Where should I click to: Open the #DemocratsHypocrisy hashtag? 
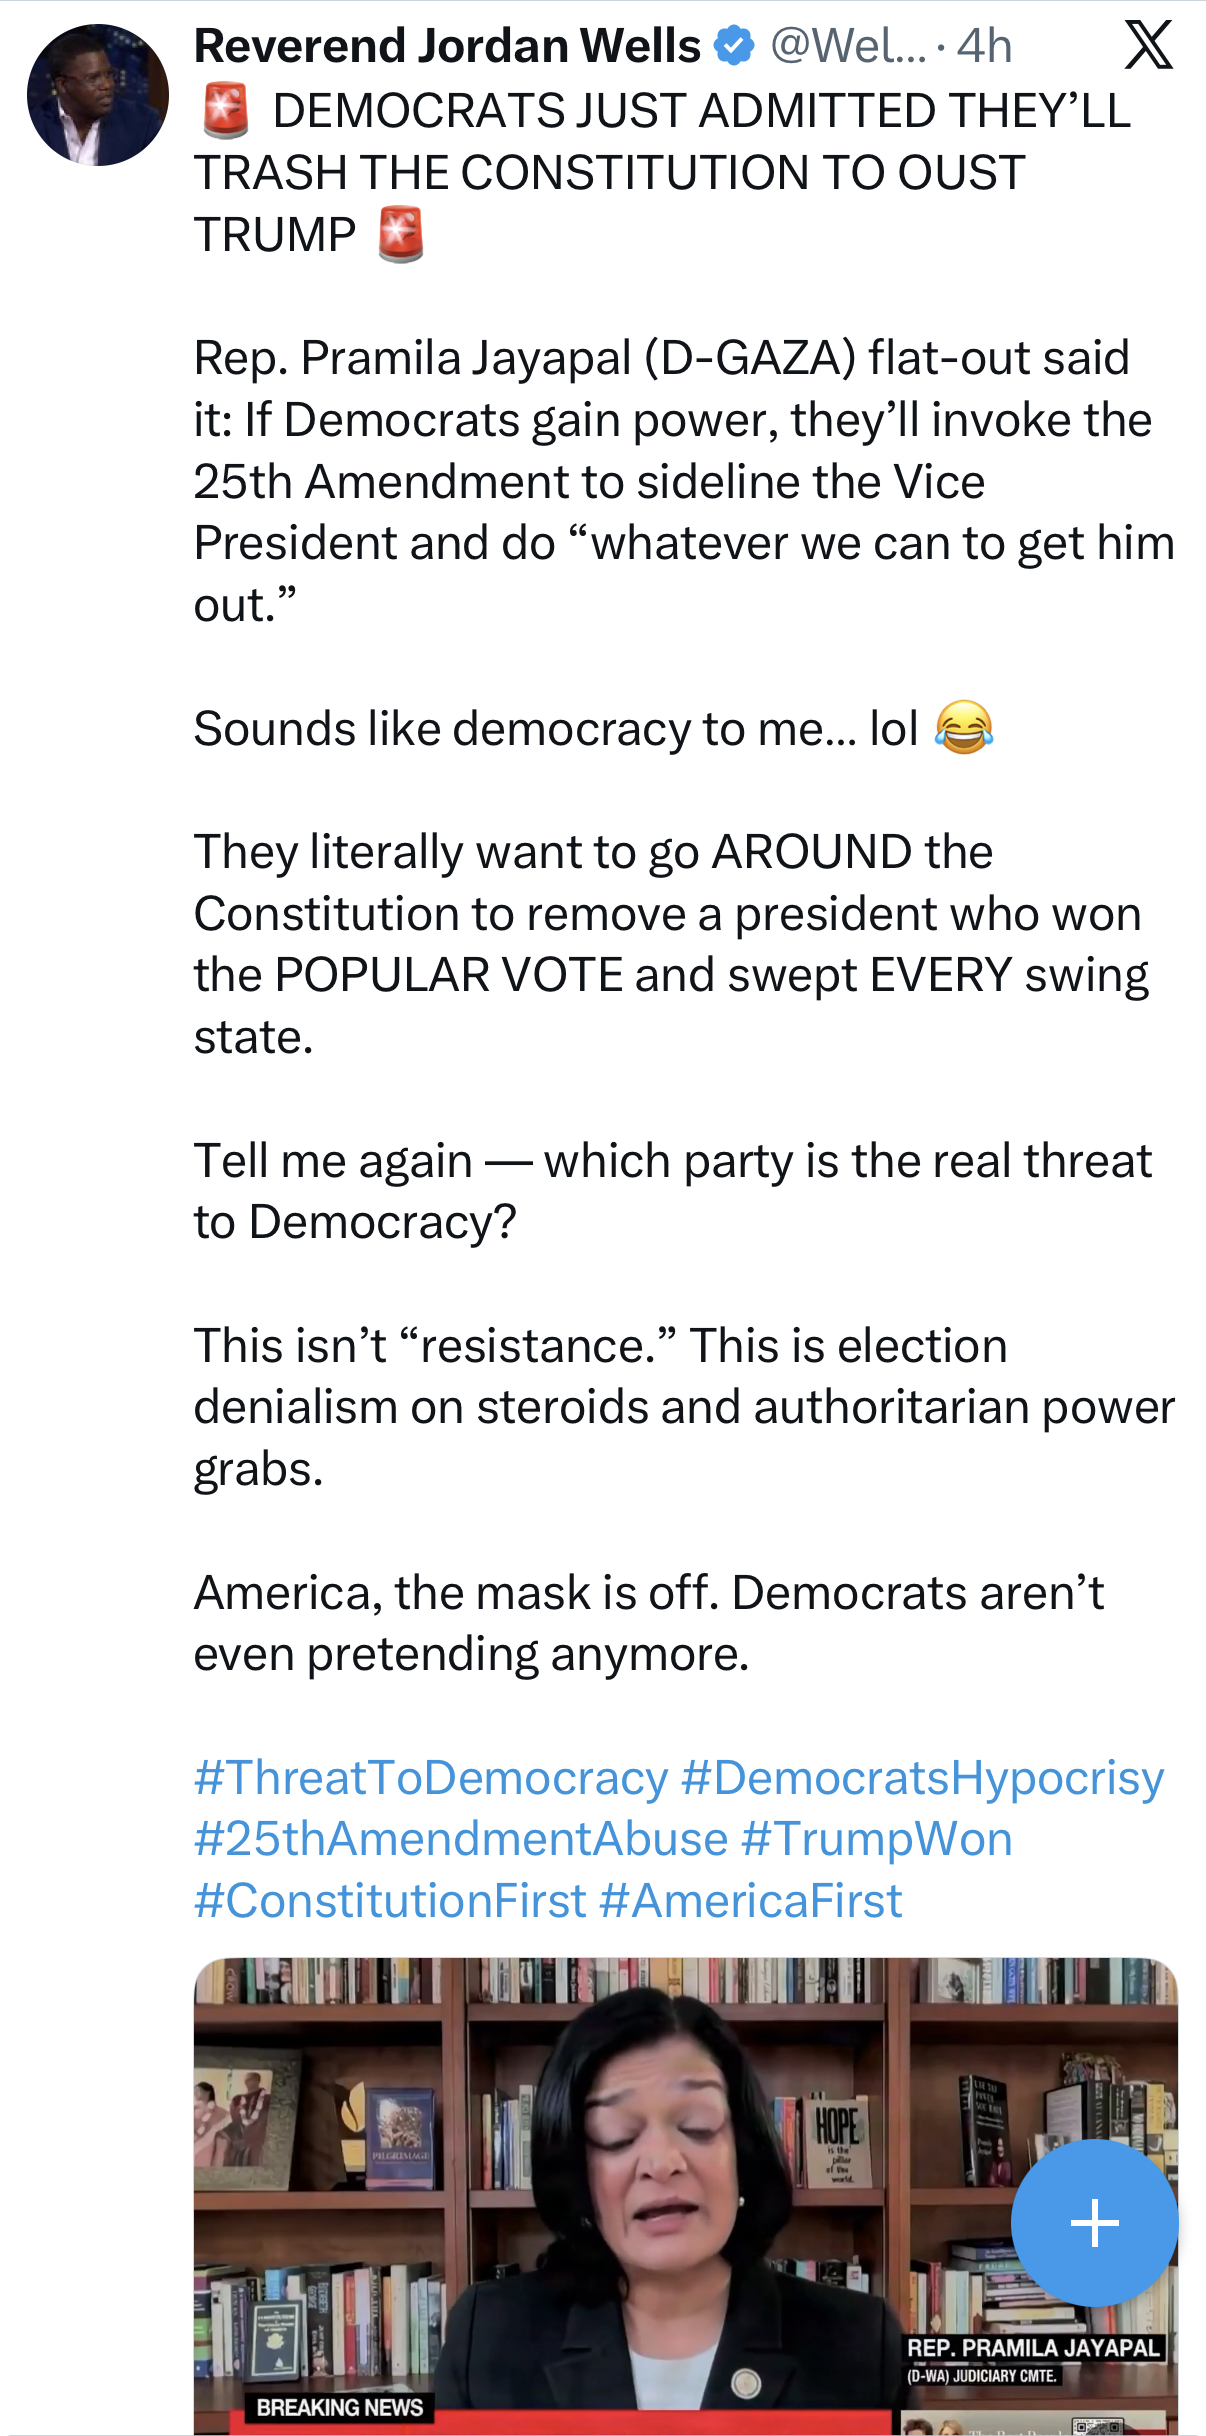[922, 1778]
